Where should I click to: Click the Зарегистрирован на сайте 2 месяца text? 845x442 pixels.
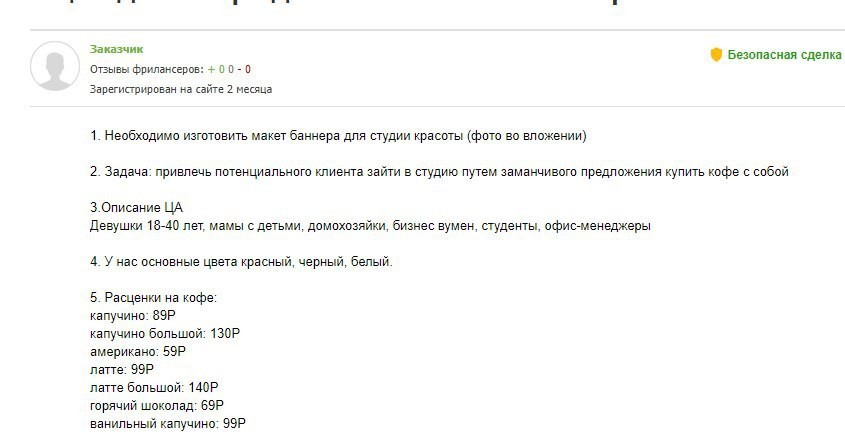pos(180,89)
